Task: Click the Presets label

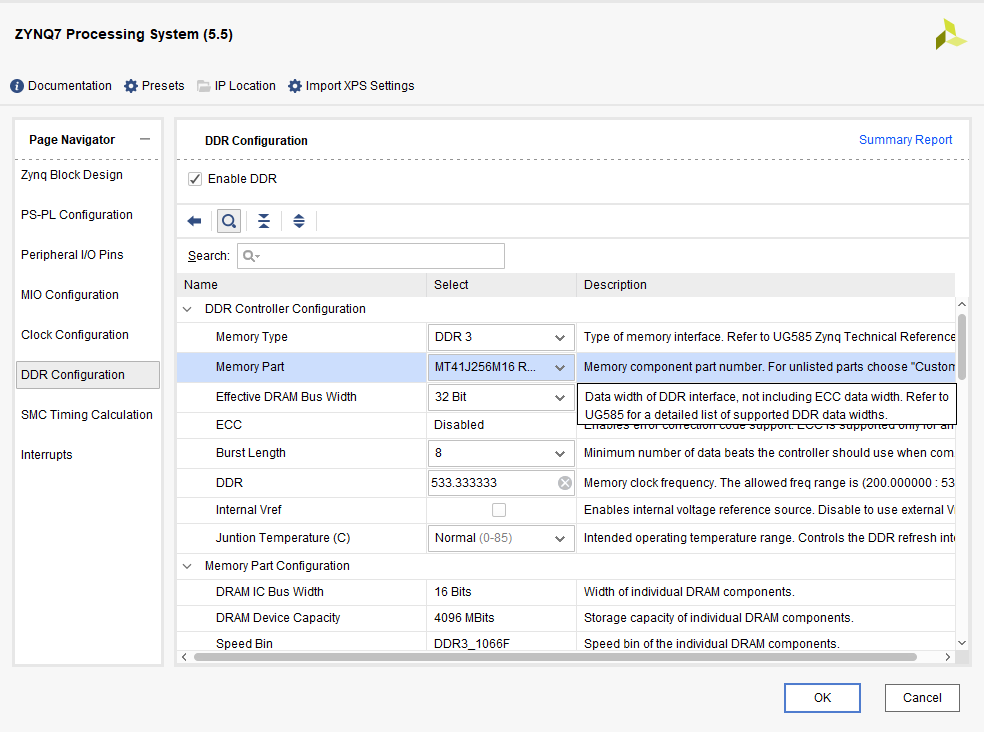Action: tap(163, 86)
